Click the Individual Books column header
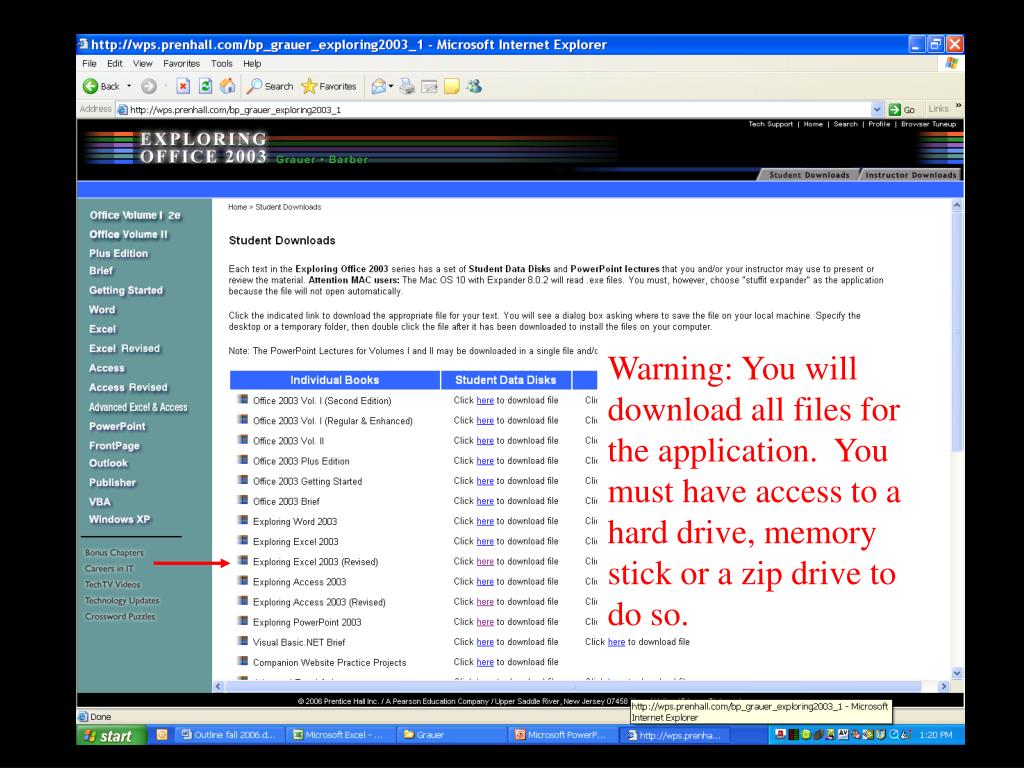1024x768 pixels. (334, 380)
